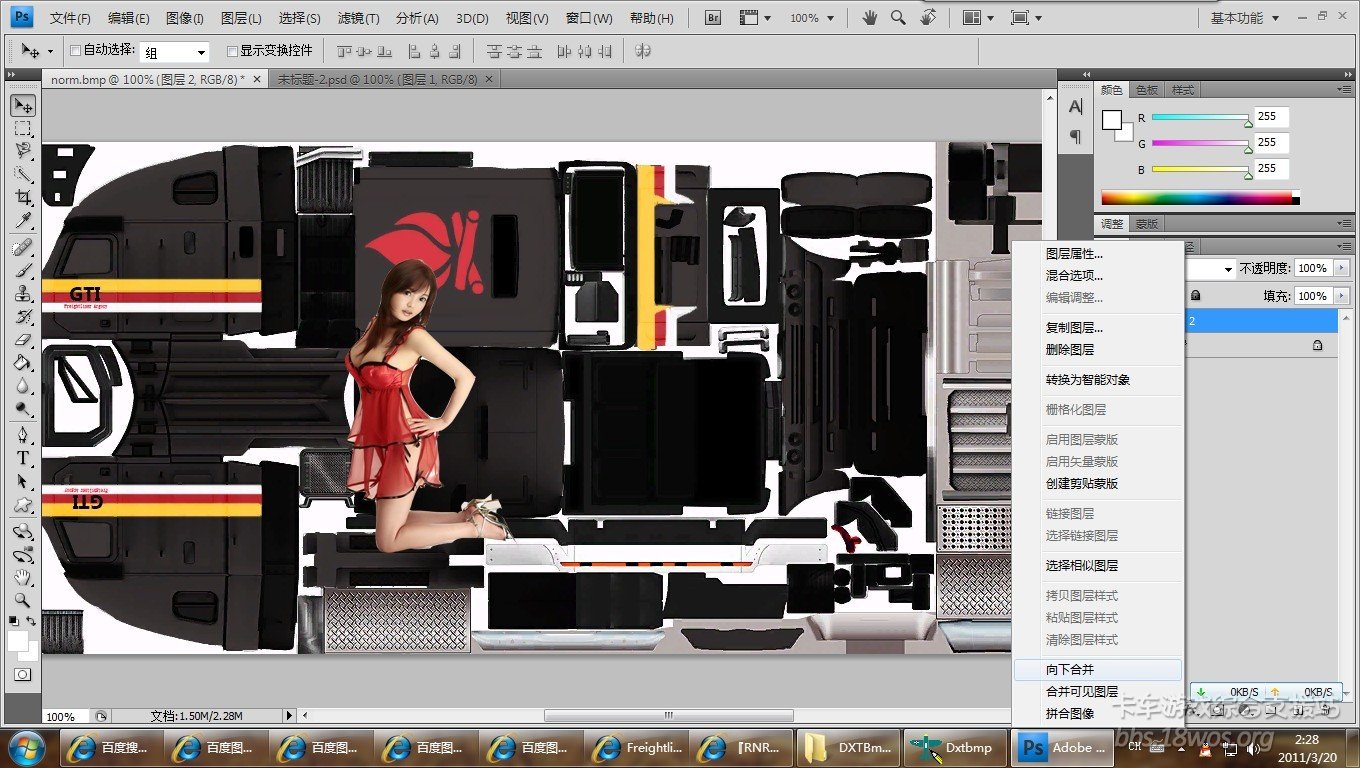Activate the Pen tool
1360x768 pixels.
(23, 435)
